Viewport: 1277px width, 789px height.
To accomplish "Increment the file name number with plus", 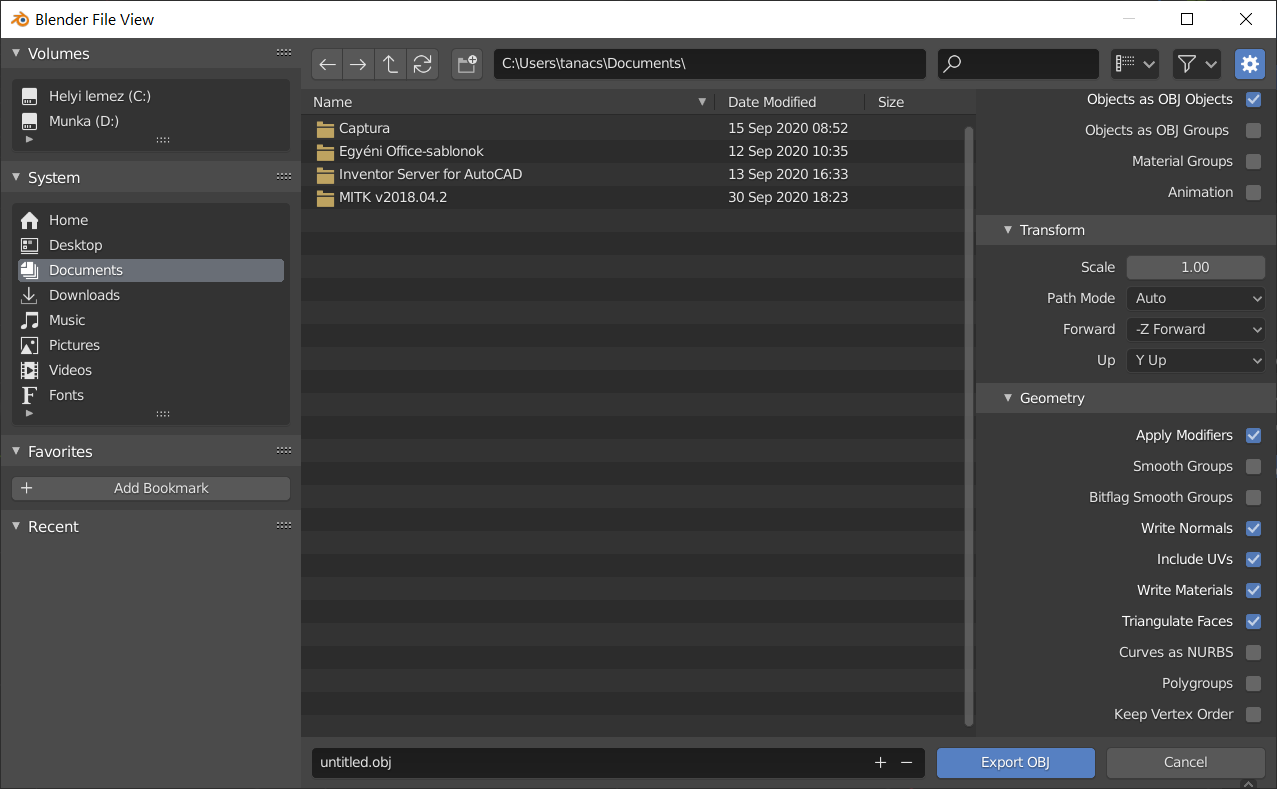I will coord(880,763).
